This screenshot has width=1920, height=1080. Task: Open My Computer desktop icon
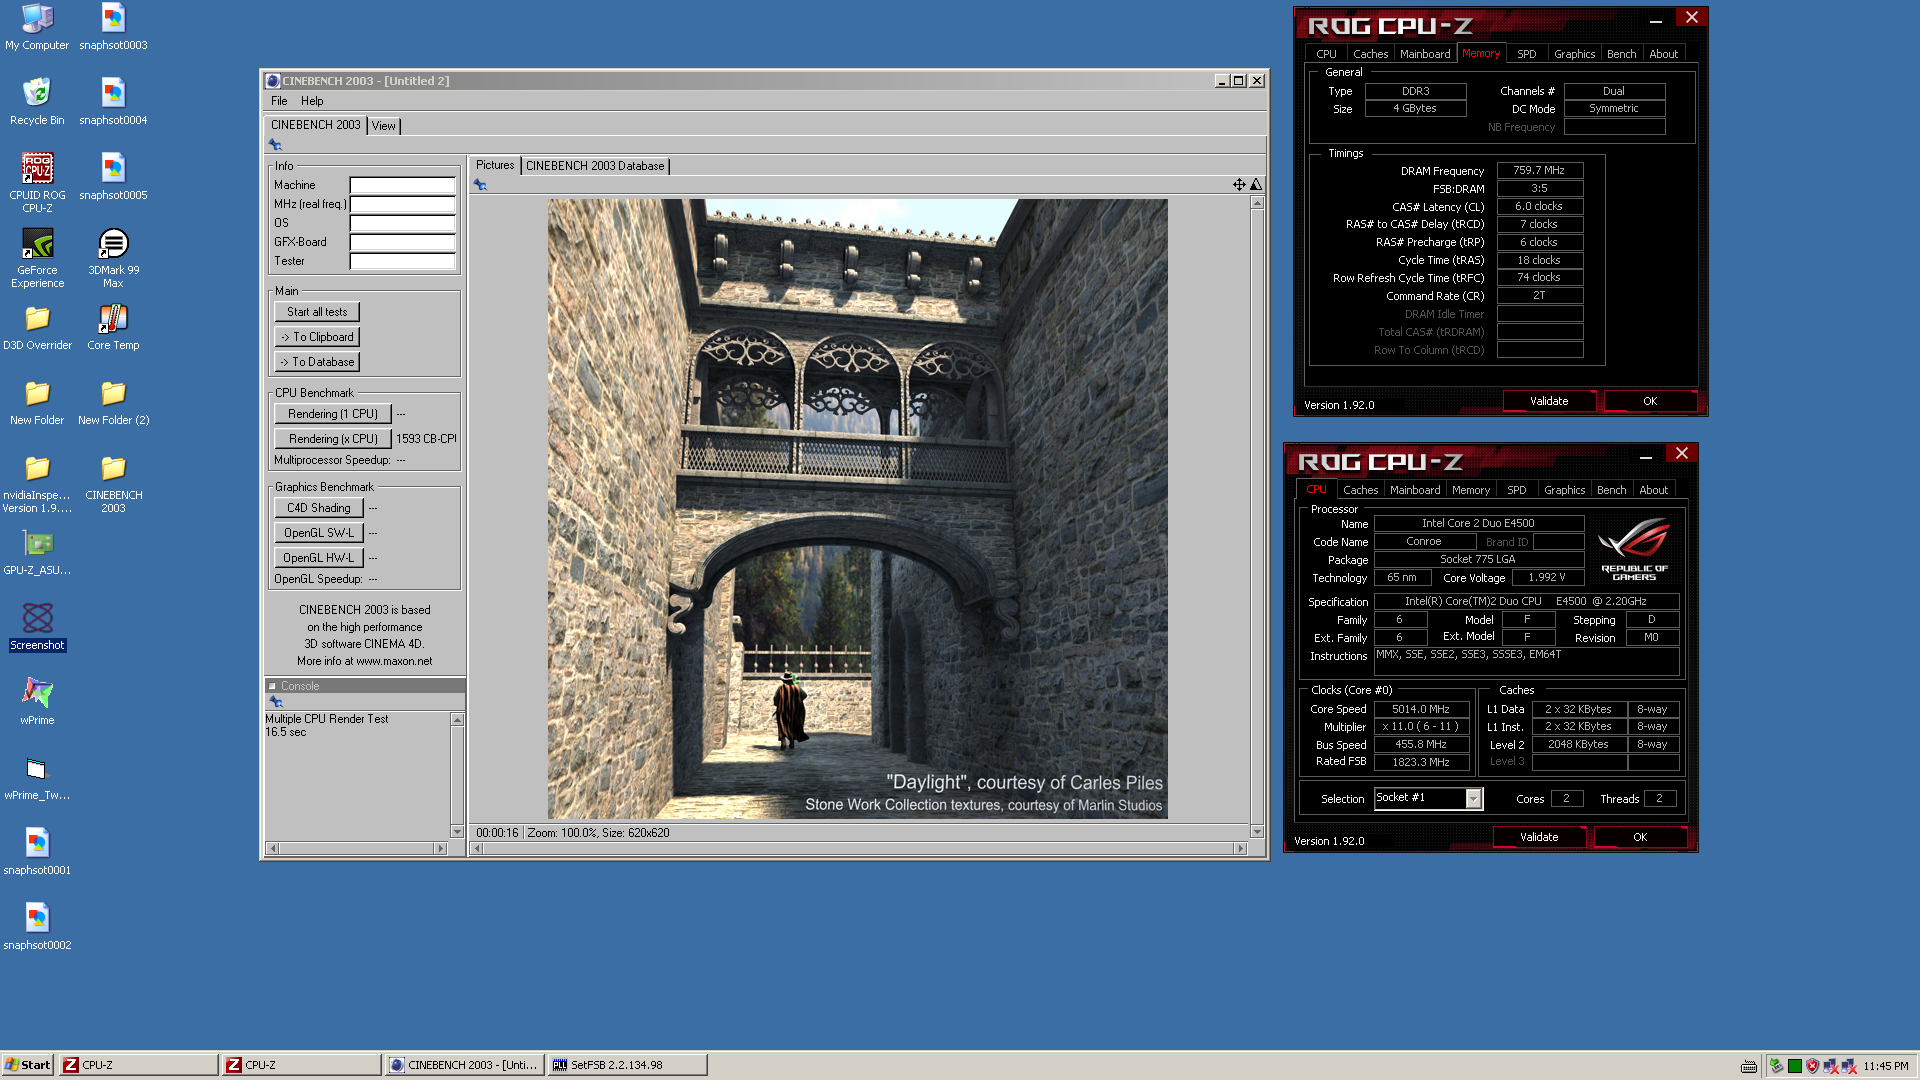(37, 27)
